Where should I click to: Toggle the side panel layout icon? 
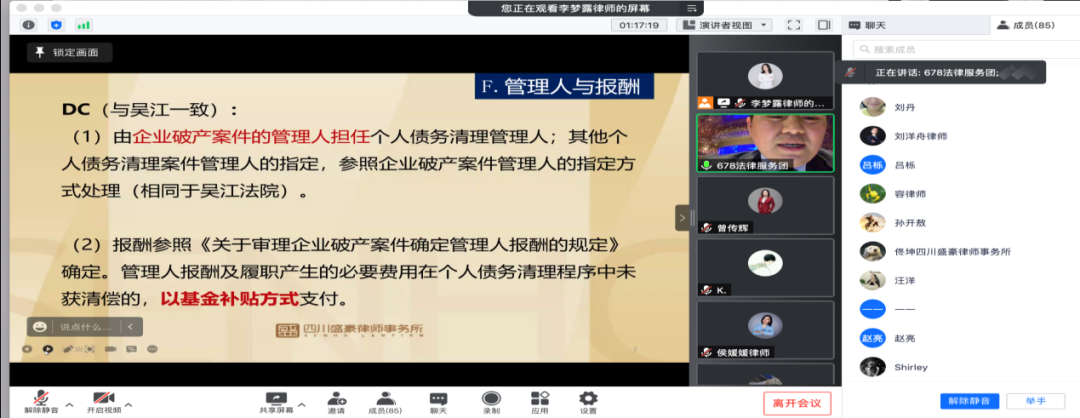coord(824,25)
